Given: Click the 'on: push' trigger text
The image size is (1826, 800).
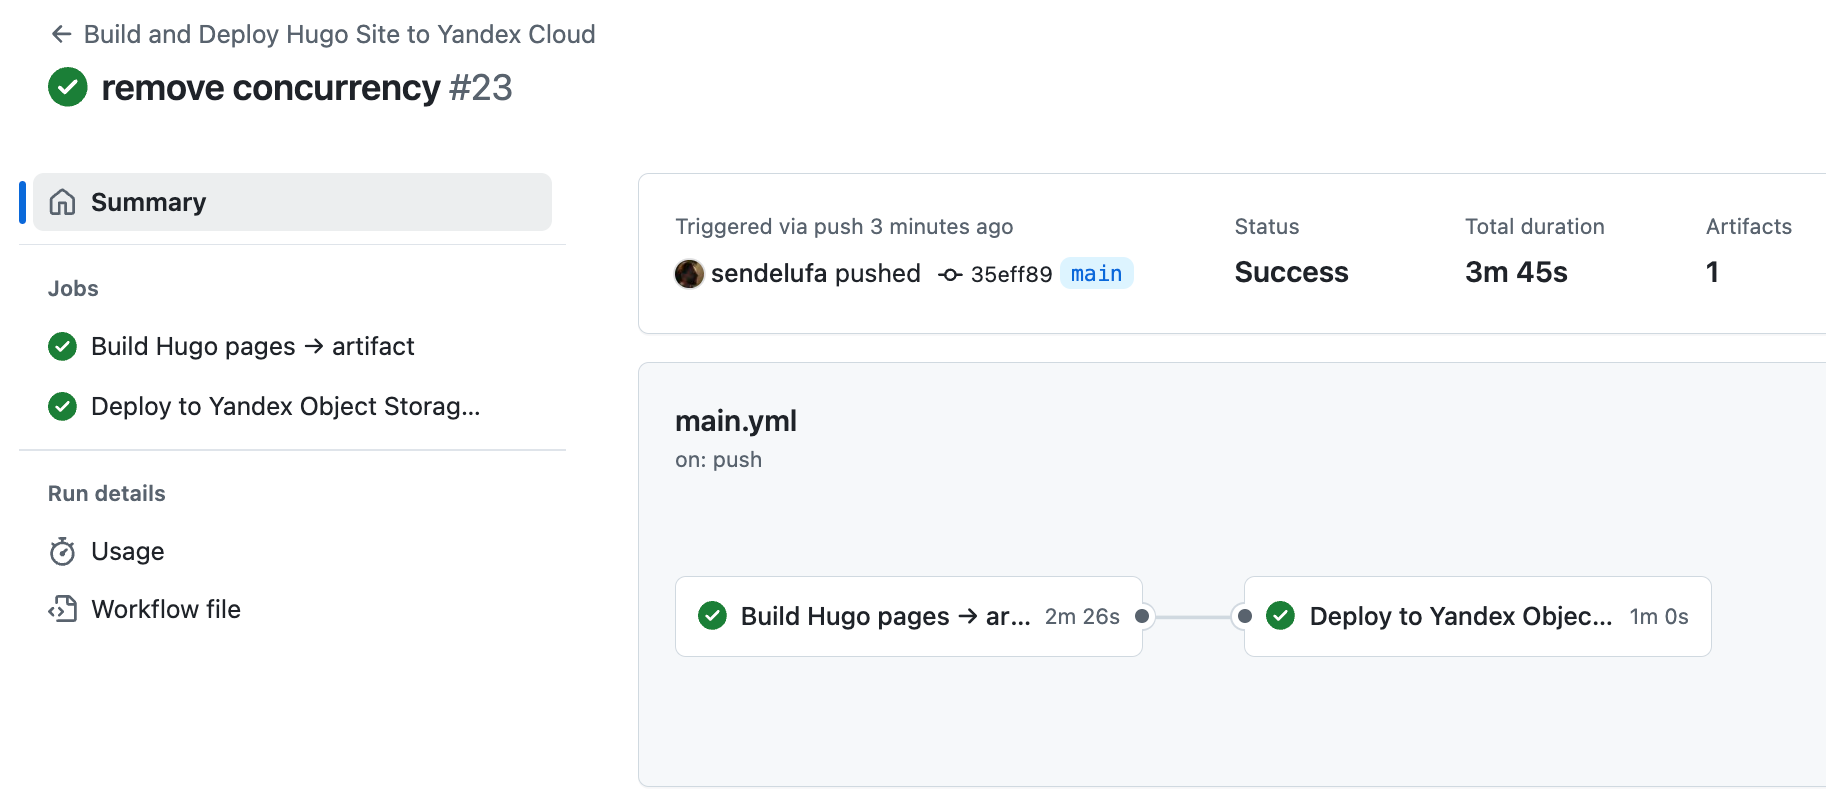Looking at the screenshot, I should click(x=718, y=460).
